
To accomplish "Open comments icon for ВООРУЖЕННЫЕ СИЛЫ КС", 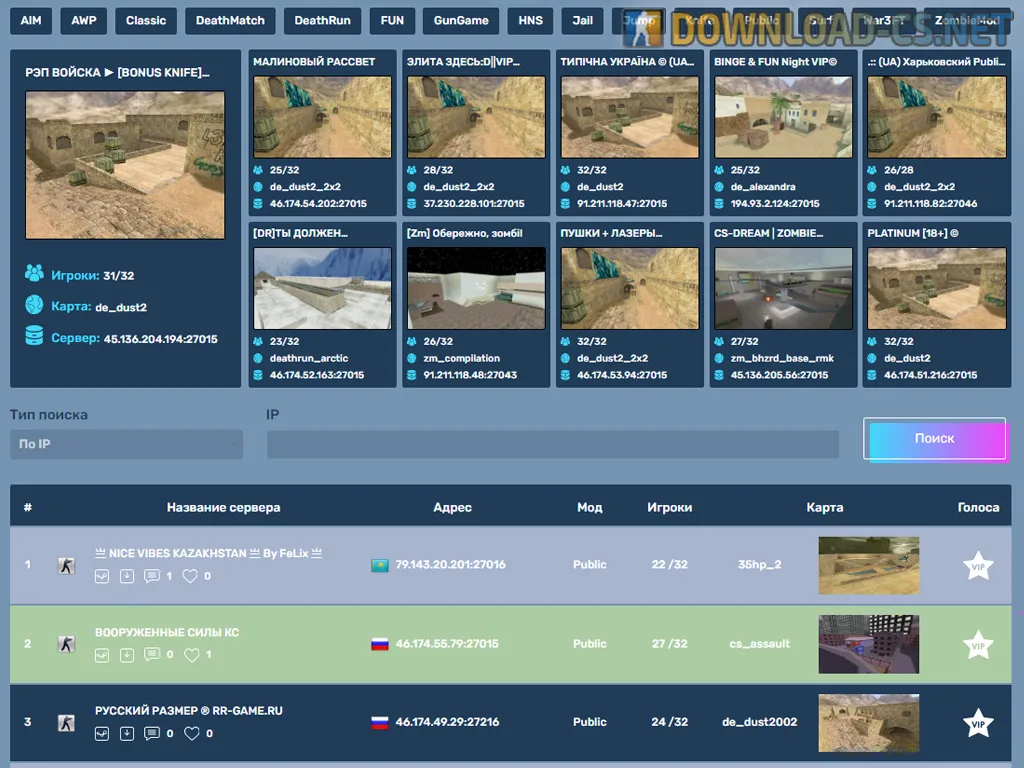I will pyautogui.click(x=152, y=654).
